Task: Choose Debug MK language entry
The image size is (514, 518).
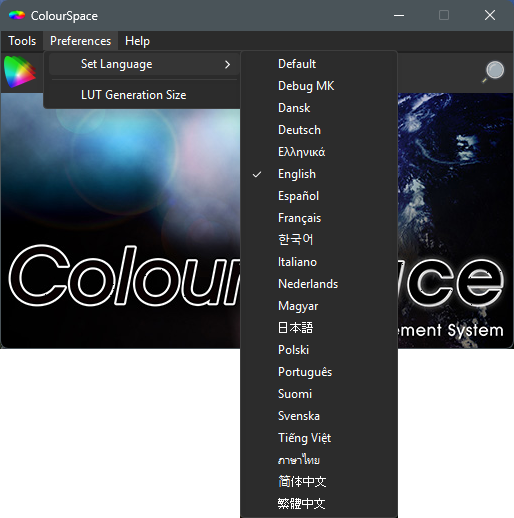Action: point(319,86)
